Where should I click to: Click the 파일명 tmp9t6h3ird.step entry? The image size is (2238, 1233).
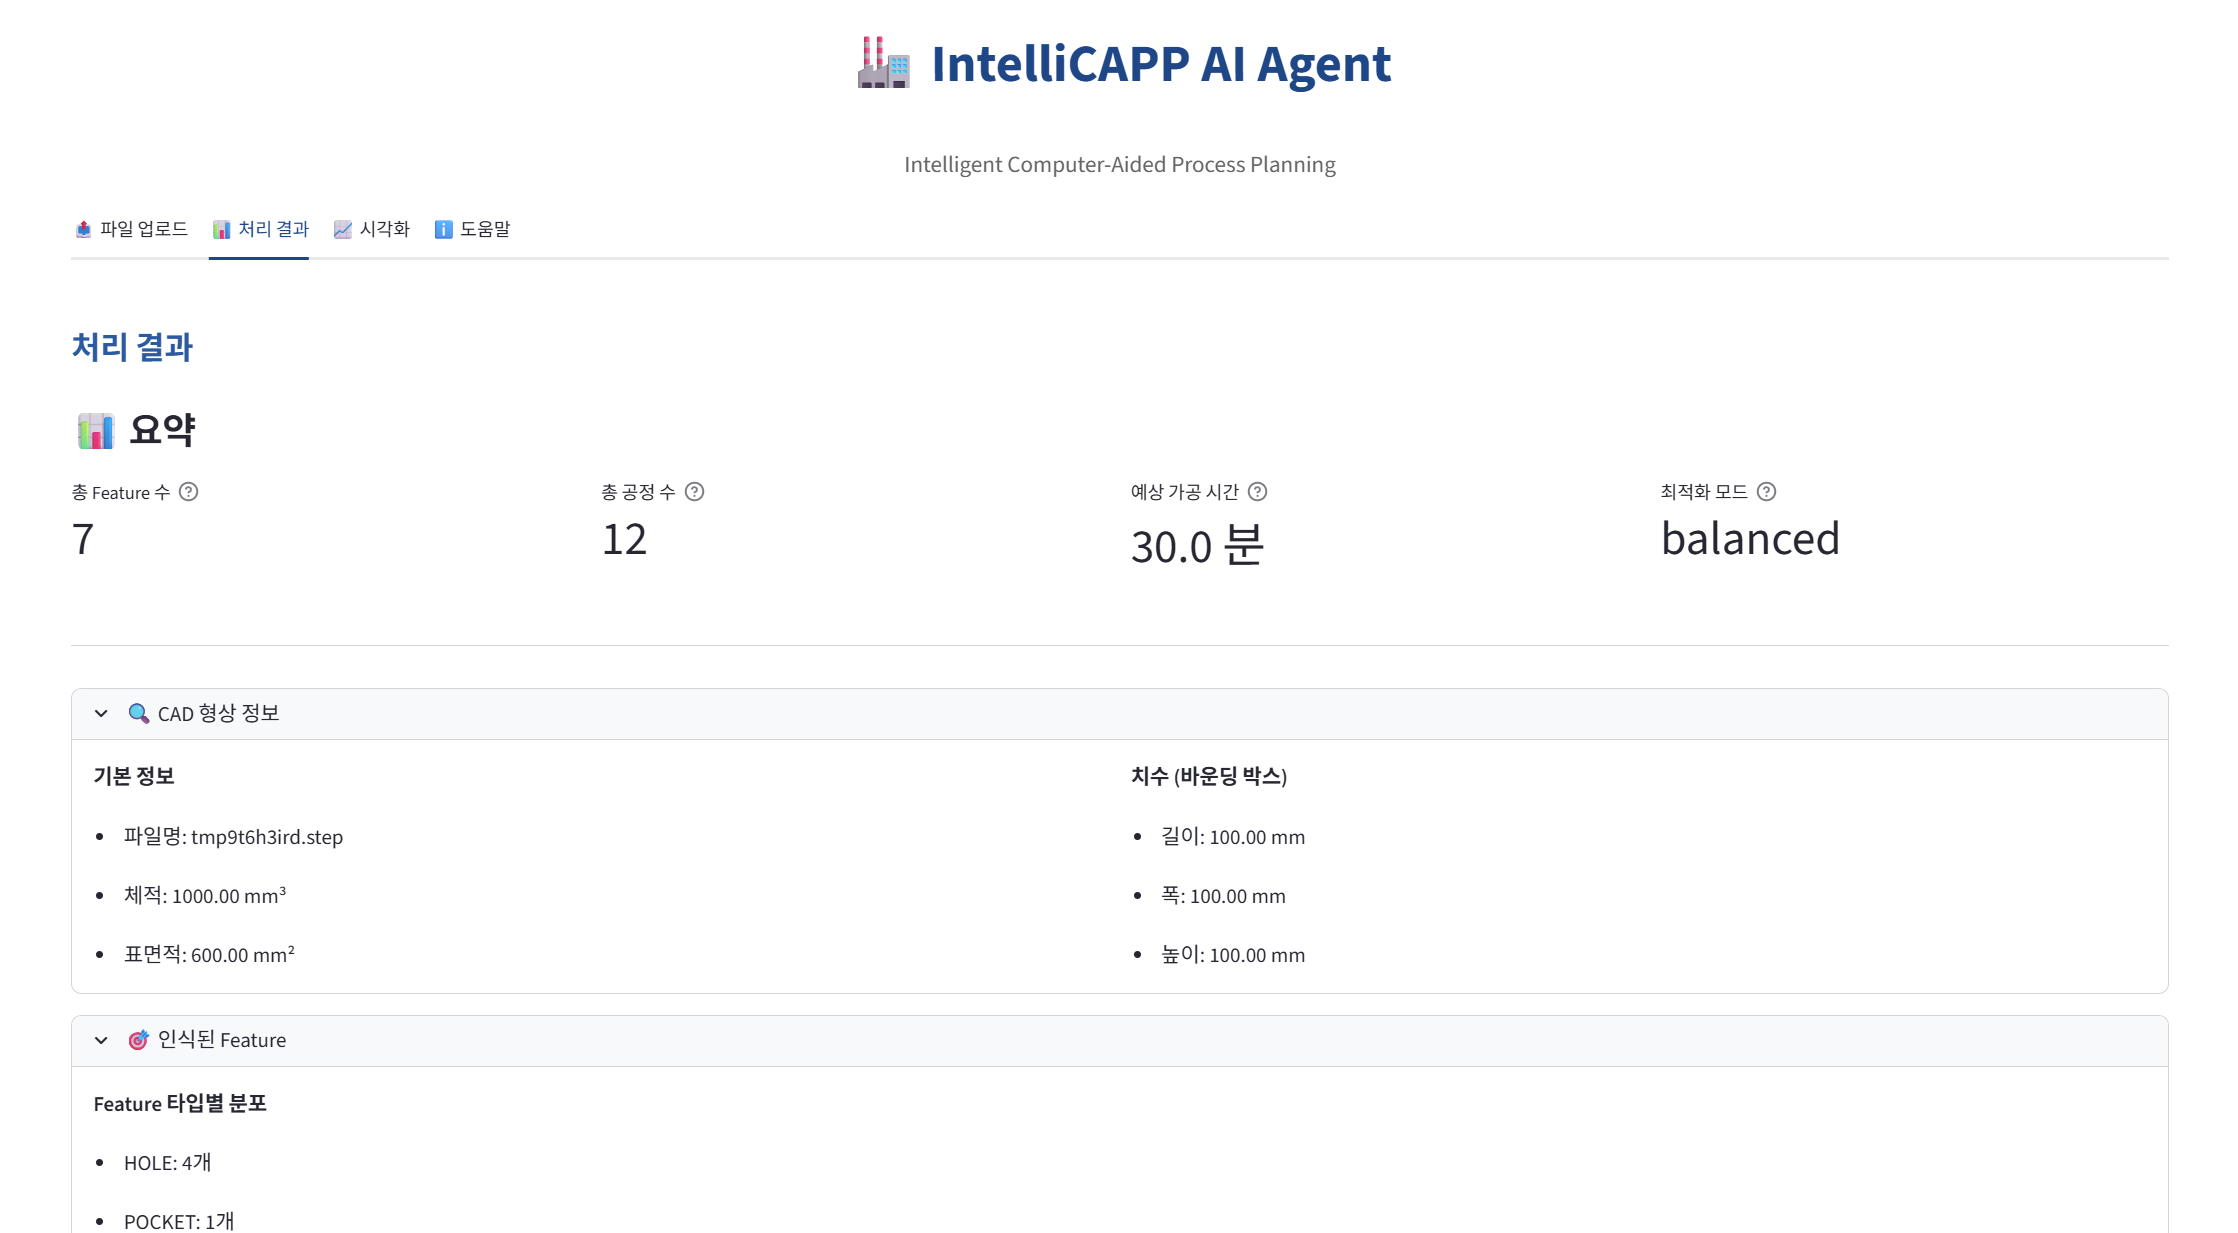tap(233, 837)
